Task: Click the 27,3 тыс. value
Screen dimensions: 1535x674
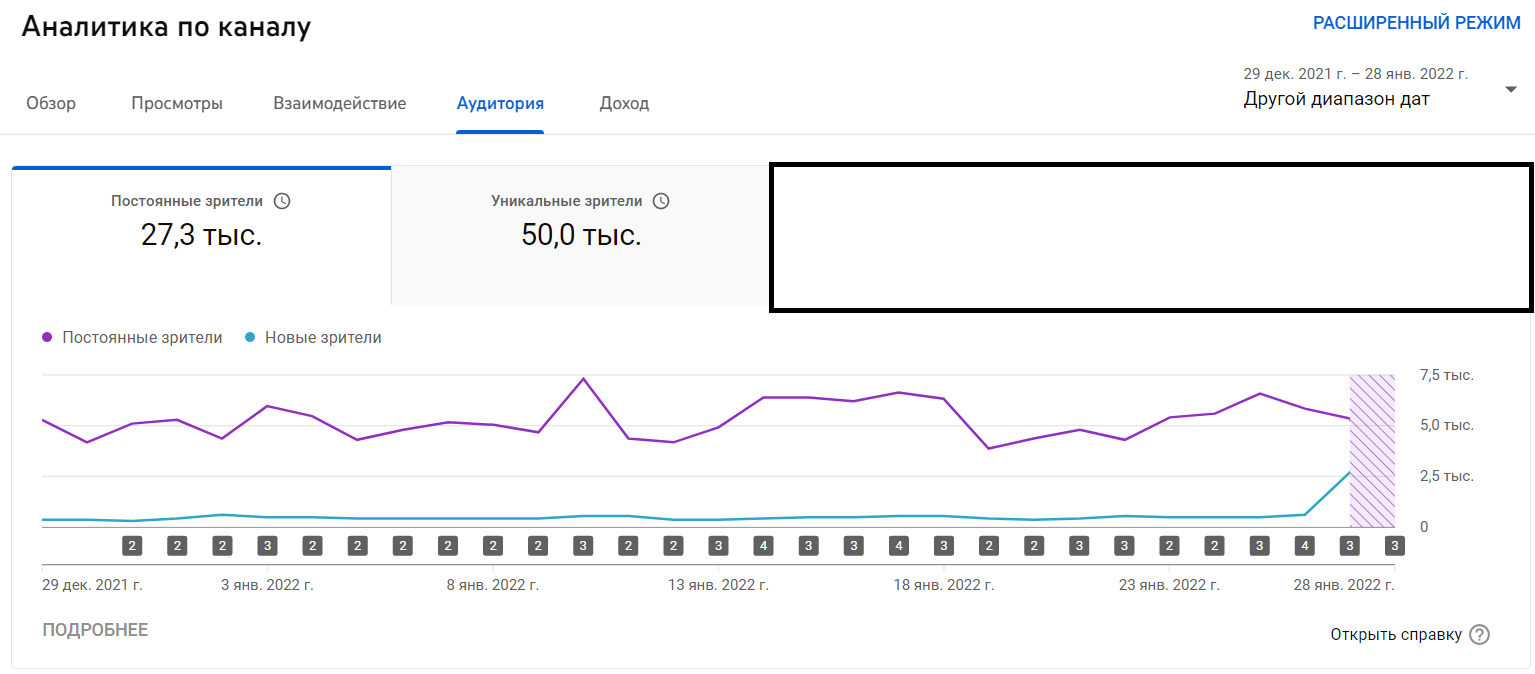Action: (201, 236)
